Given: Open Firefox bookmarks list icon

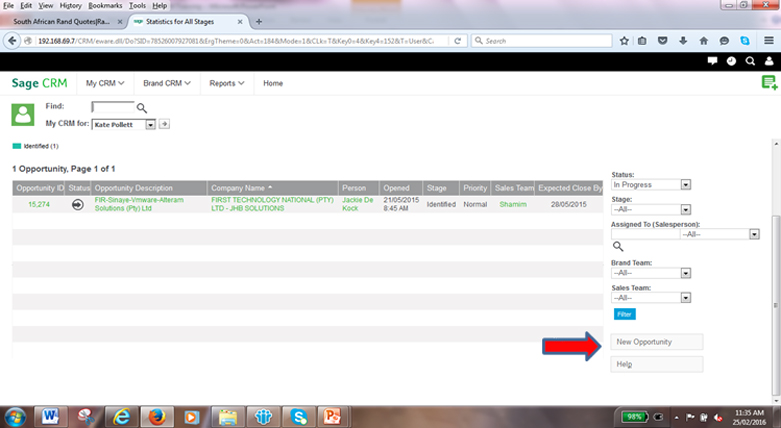Looking at the screenshot, I should [642, 41].
